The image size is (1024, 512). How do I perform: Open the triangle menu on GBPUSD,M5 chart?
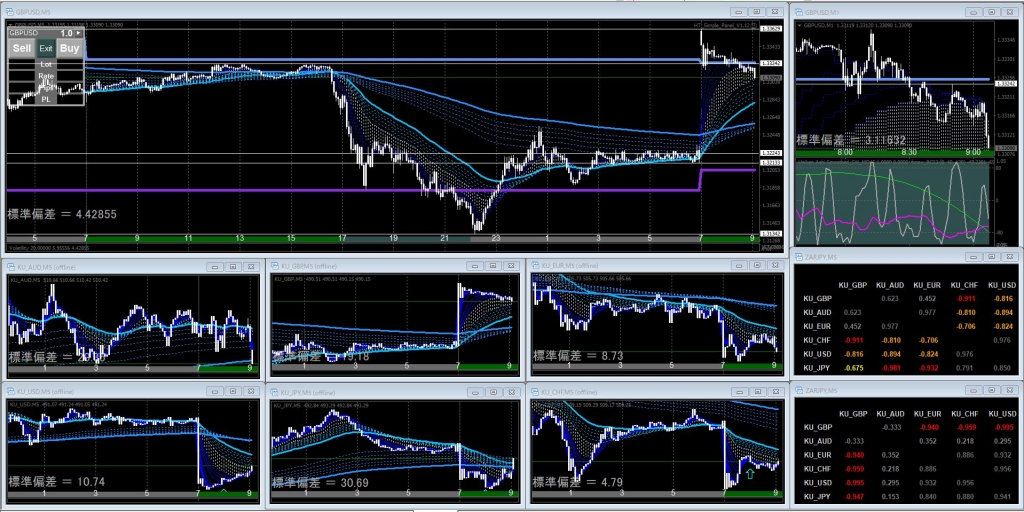(9, 25)
